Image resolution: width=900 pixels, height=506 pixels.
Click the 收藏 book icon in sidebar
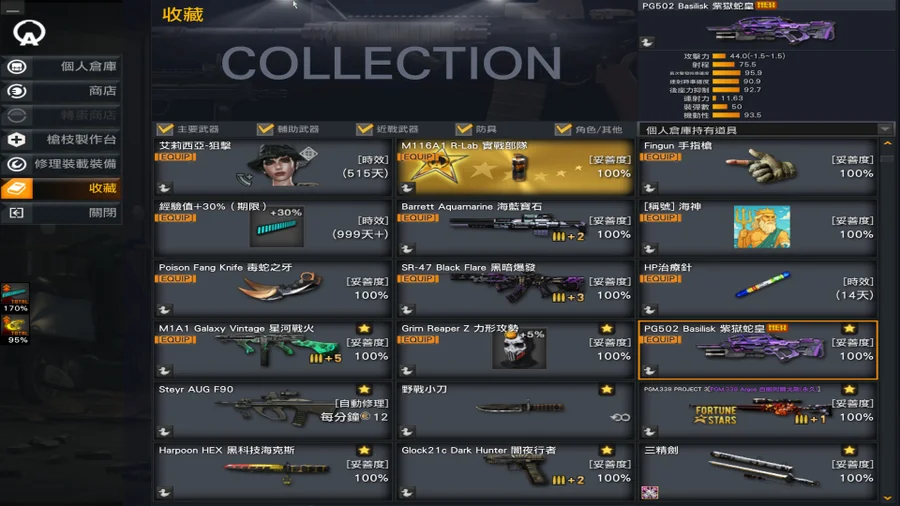point(17,188)
